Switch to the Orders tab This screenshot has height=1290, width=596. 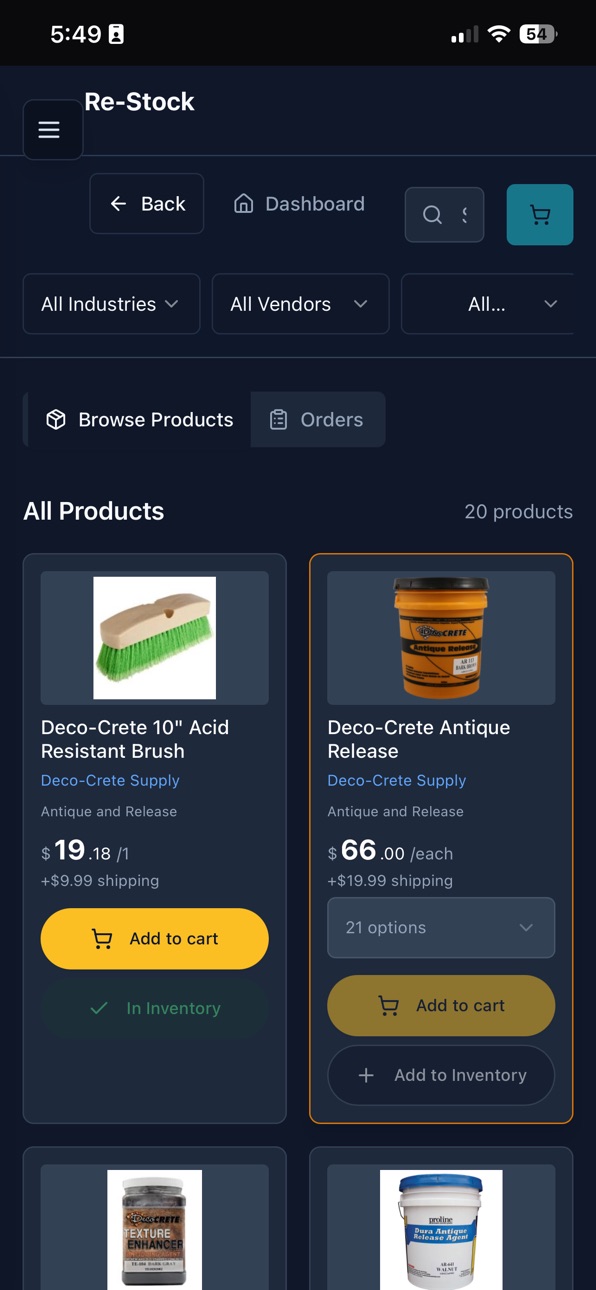pos(318,420)
